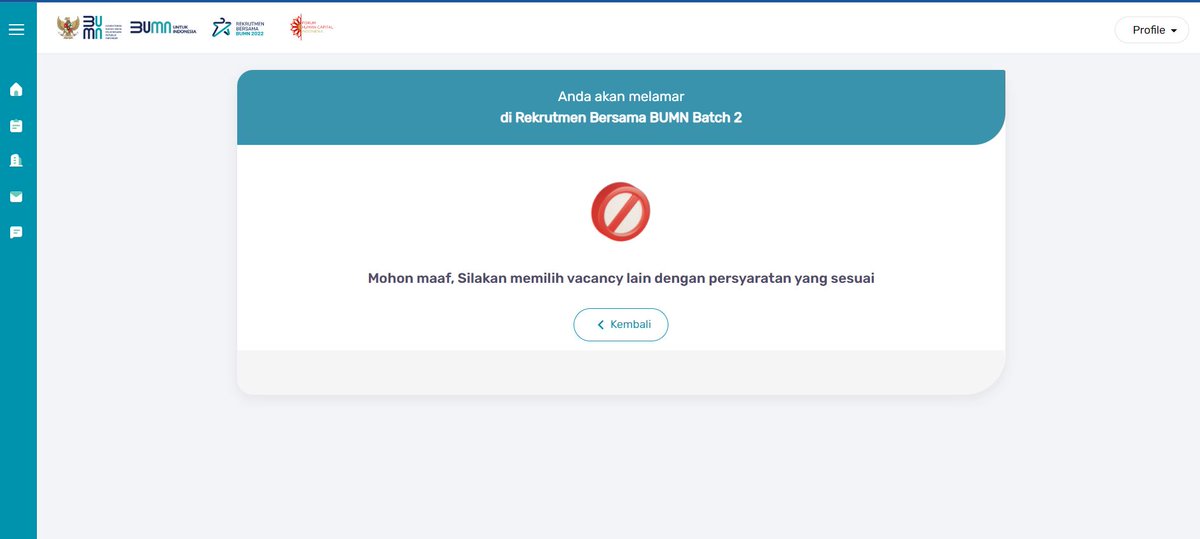
Task: Expand the Profile dropdown
Action: (x=1152, y=30)
